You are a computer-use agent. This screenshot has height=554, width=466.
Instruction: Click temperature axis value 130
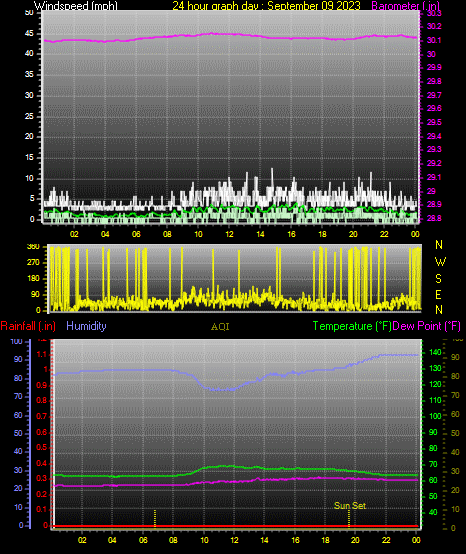[435, 368]
